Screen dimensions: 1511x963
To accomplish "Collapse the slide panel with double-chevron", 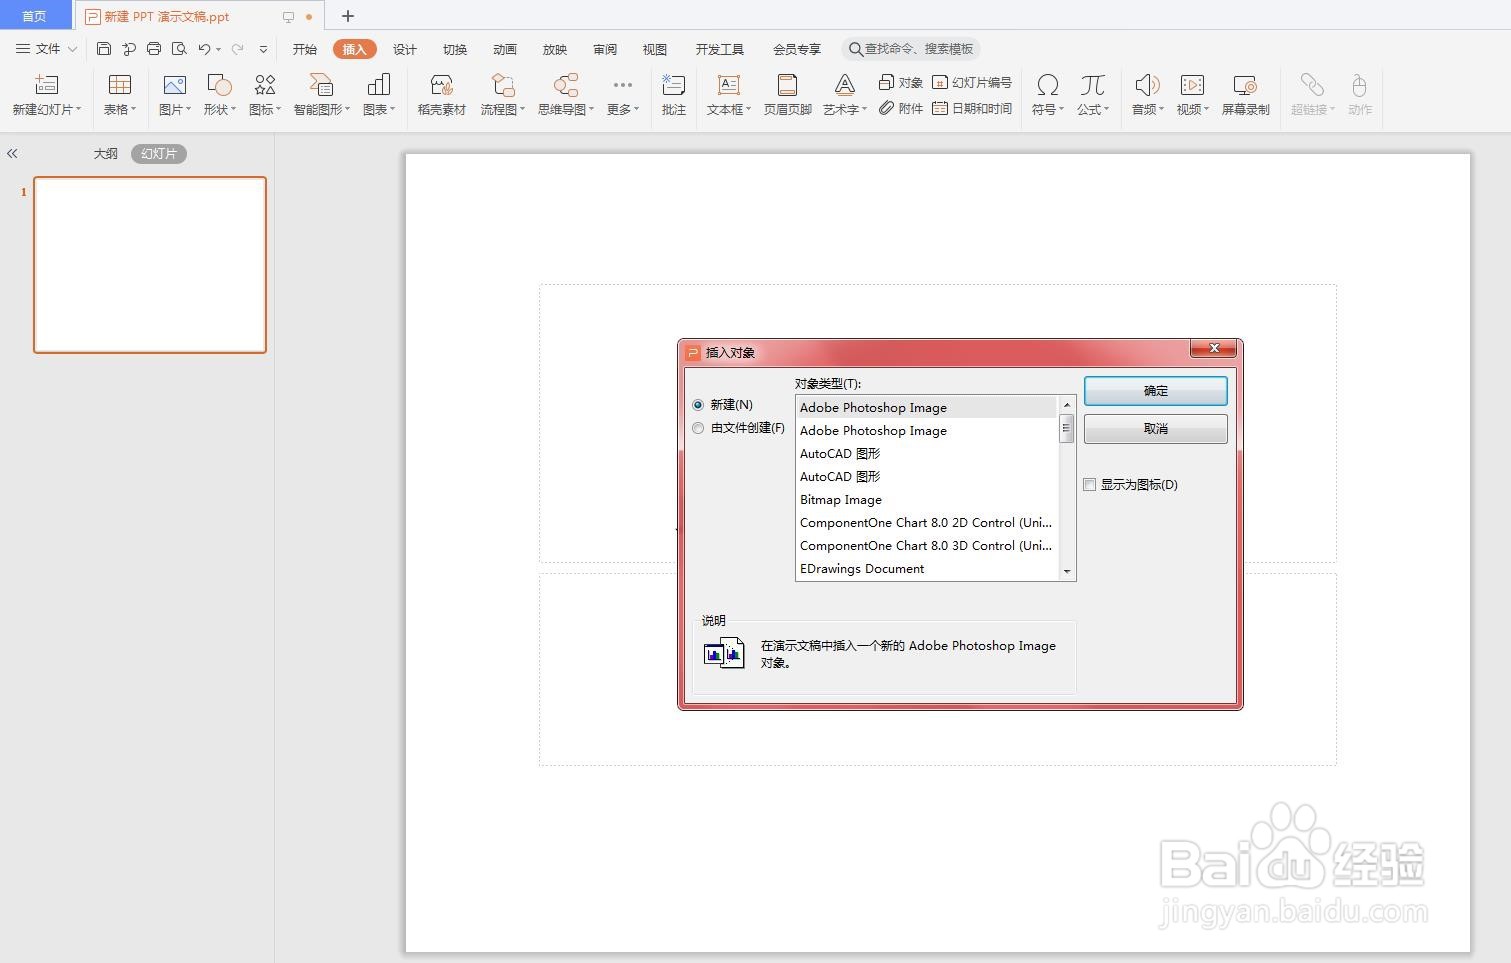I will pyautogui.click(x=12, y=153).
